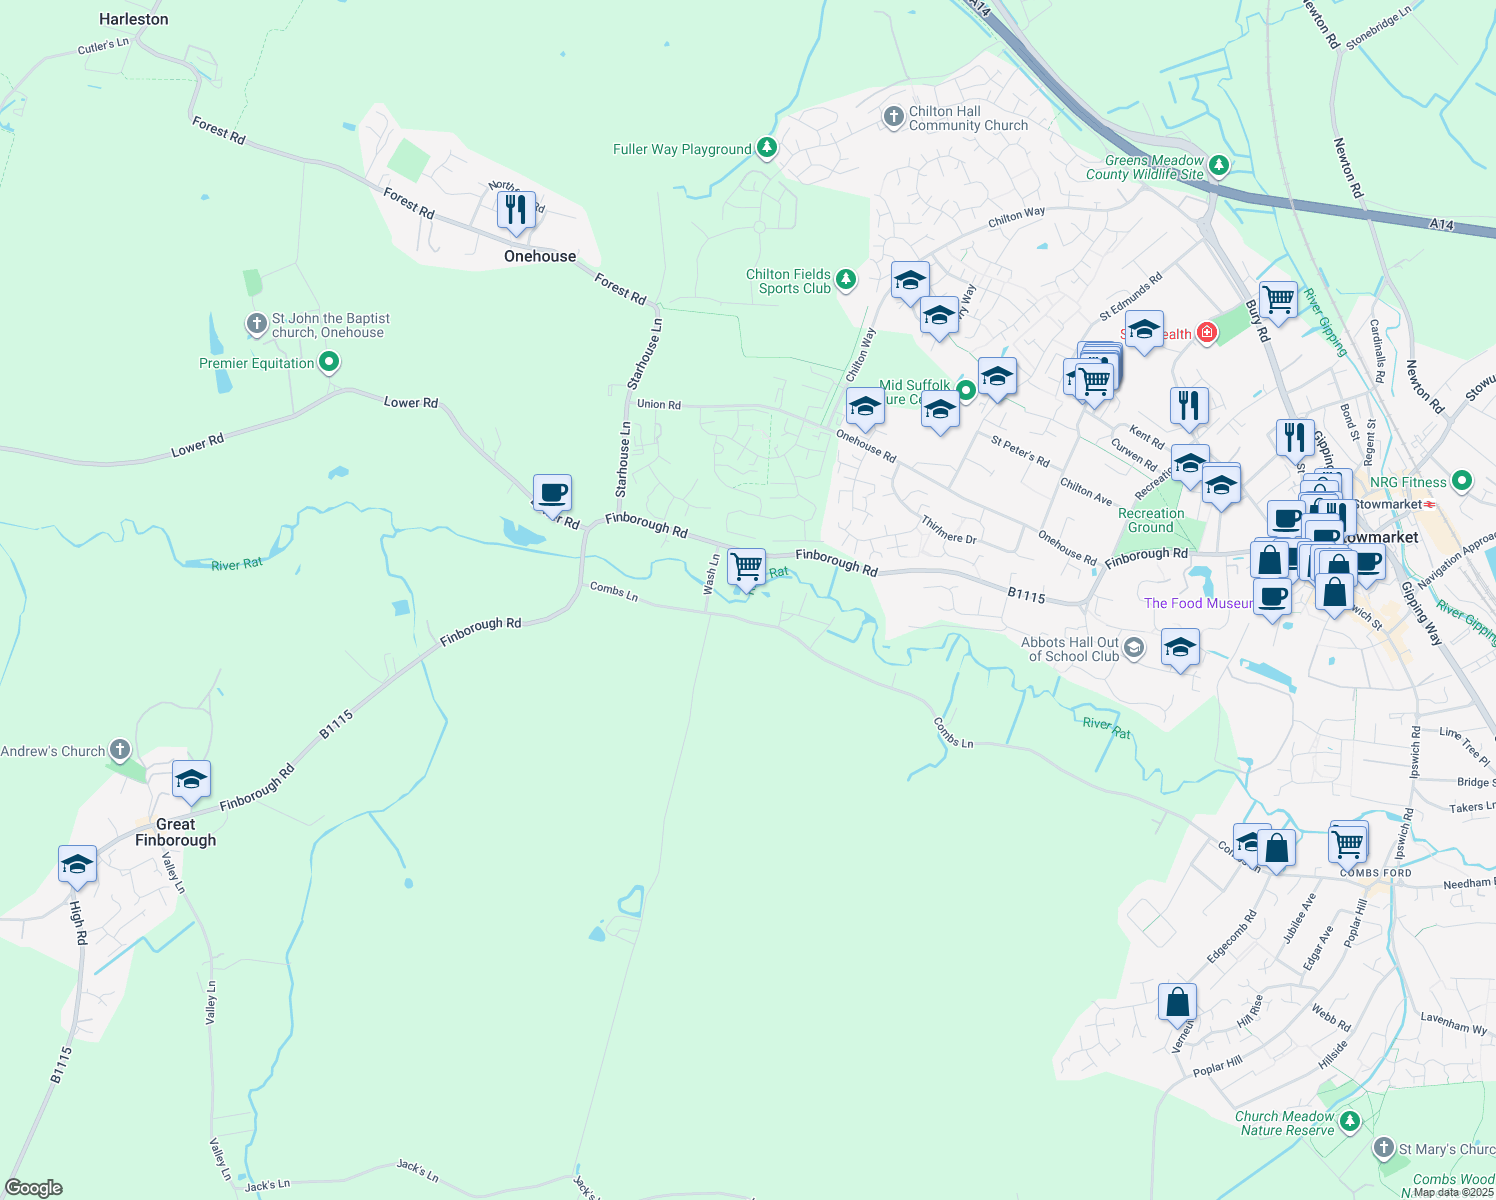Click the Abbots Hall Out of School Club pin
The height and width of the screenshot is (1200, 1496).
point(1133,648)
